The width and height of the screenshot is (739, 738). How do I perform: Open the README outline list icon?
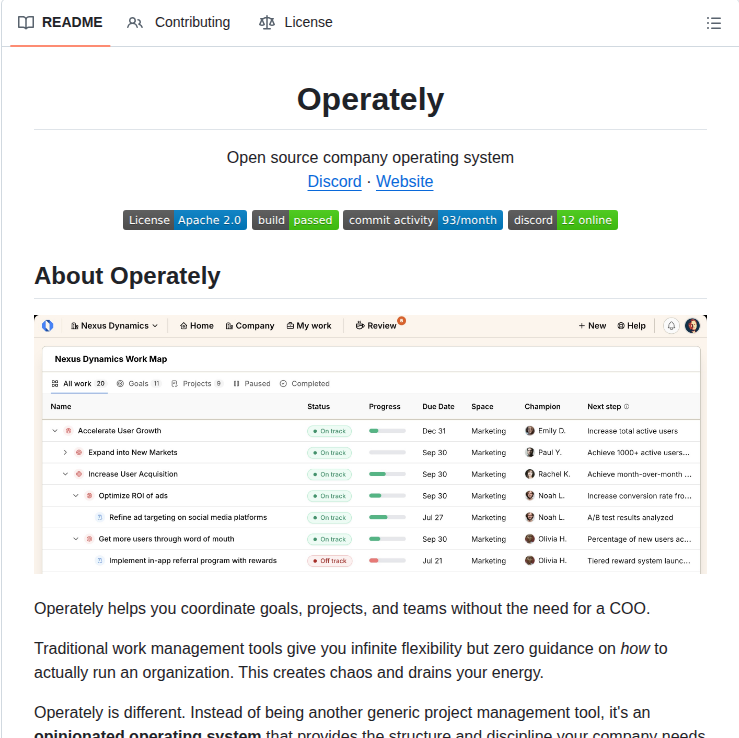(713, 23)
